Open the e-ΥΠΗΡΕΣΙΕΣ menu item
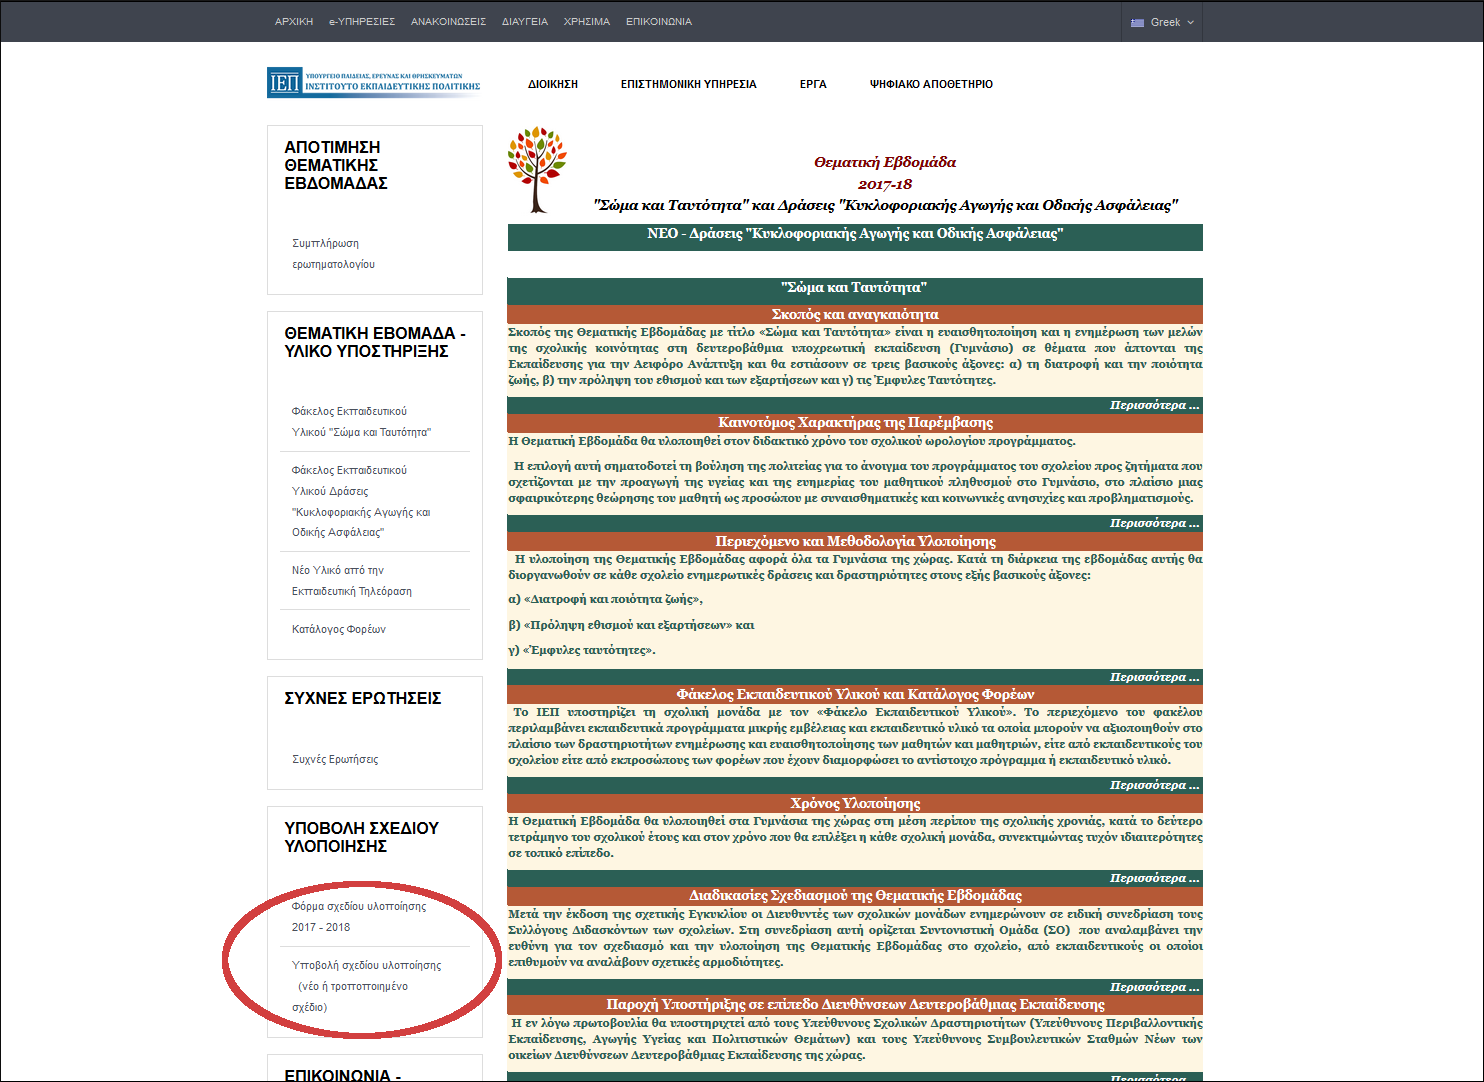The image size is (1484, 1082). click(362, 22)
